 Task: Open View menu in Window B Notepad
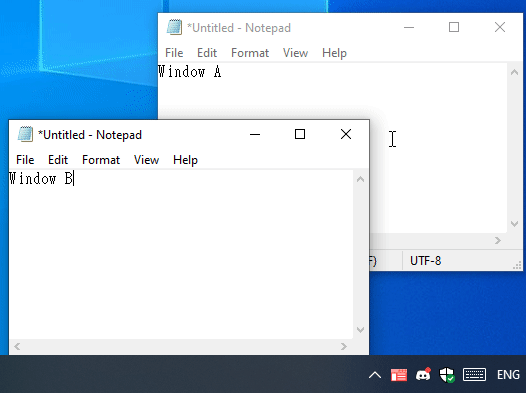point(146,160)
